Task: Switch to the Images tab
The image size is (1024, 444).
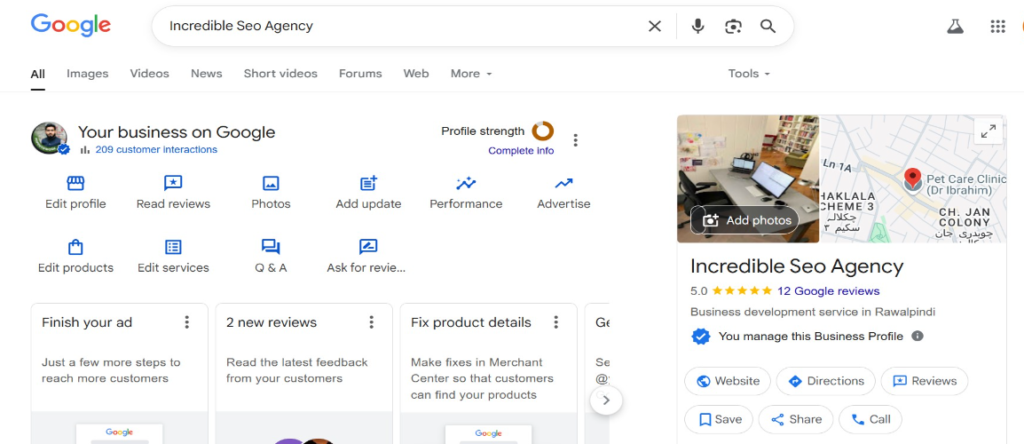Action: (x=88, y=74)
